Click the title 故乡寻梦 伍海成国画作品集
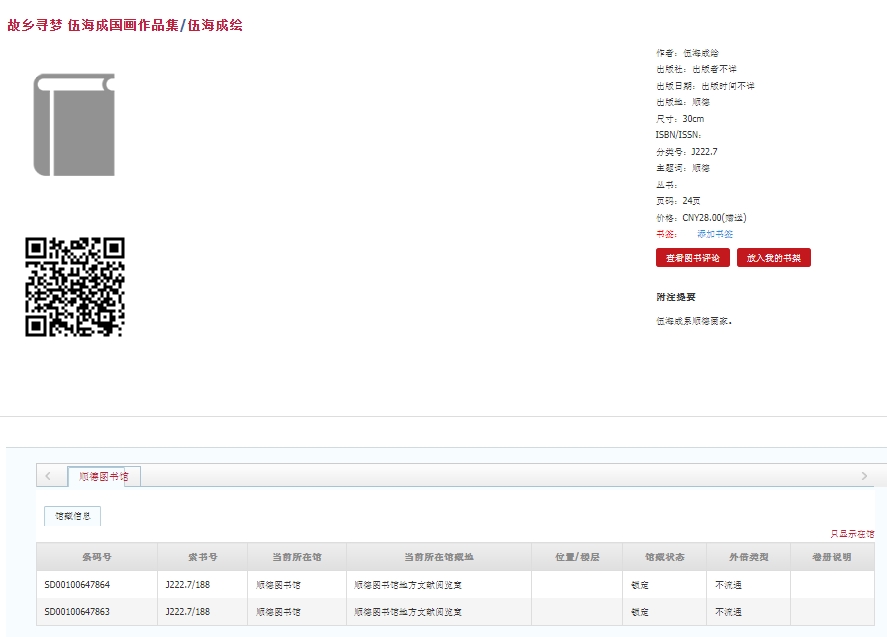The height and width of the screenshot is (637, 887). click(x=93, y=25)
